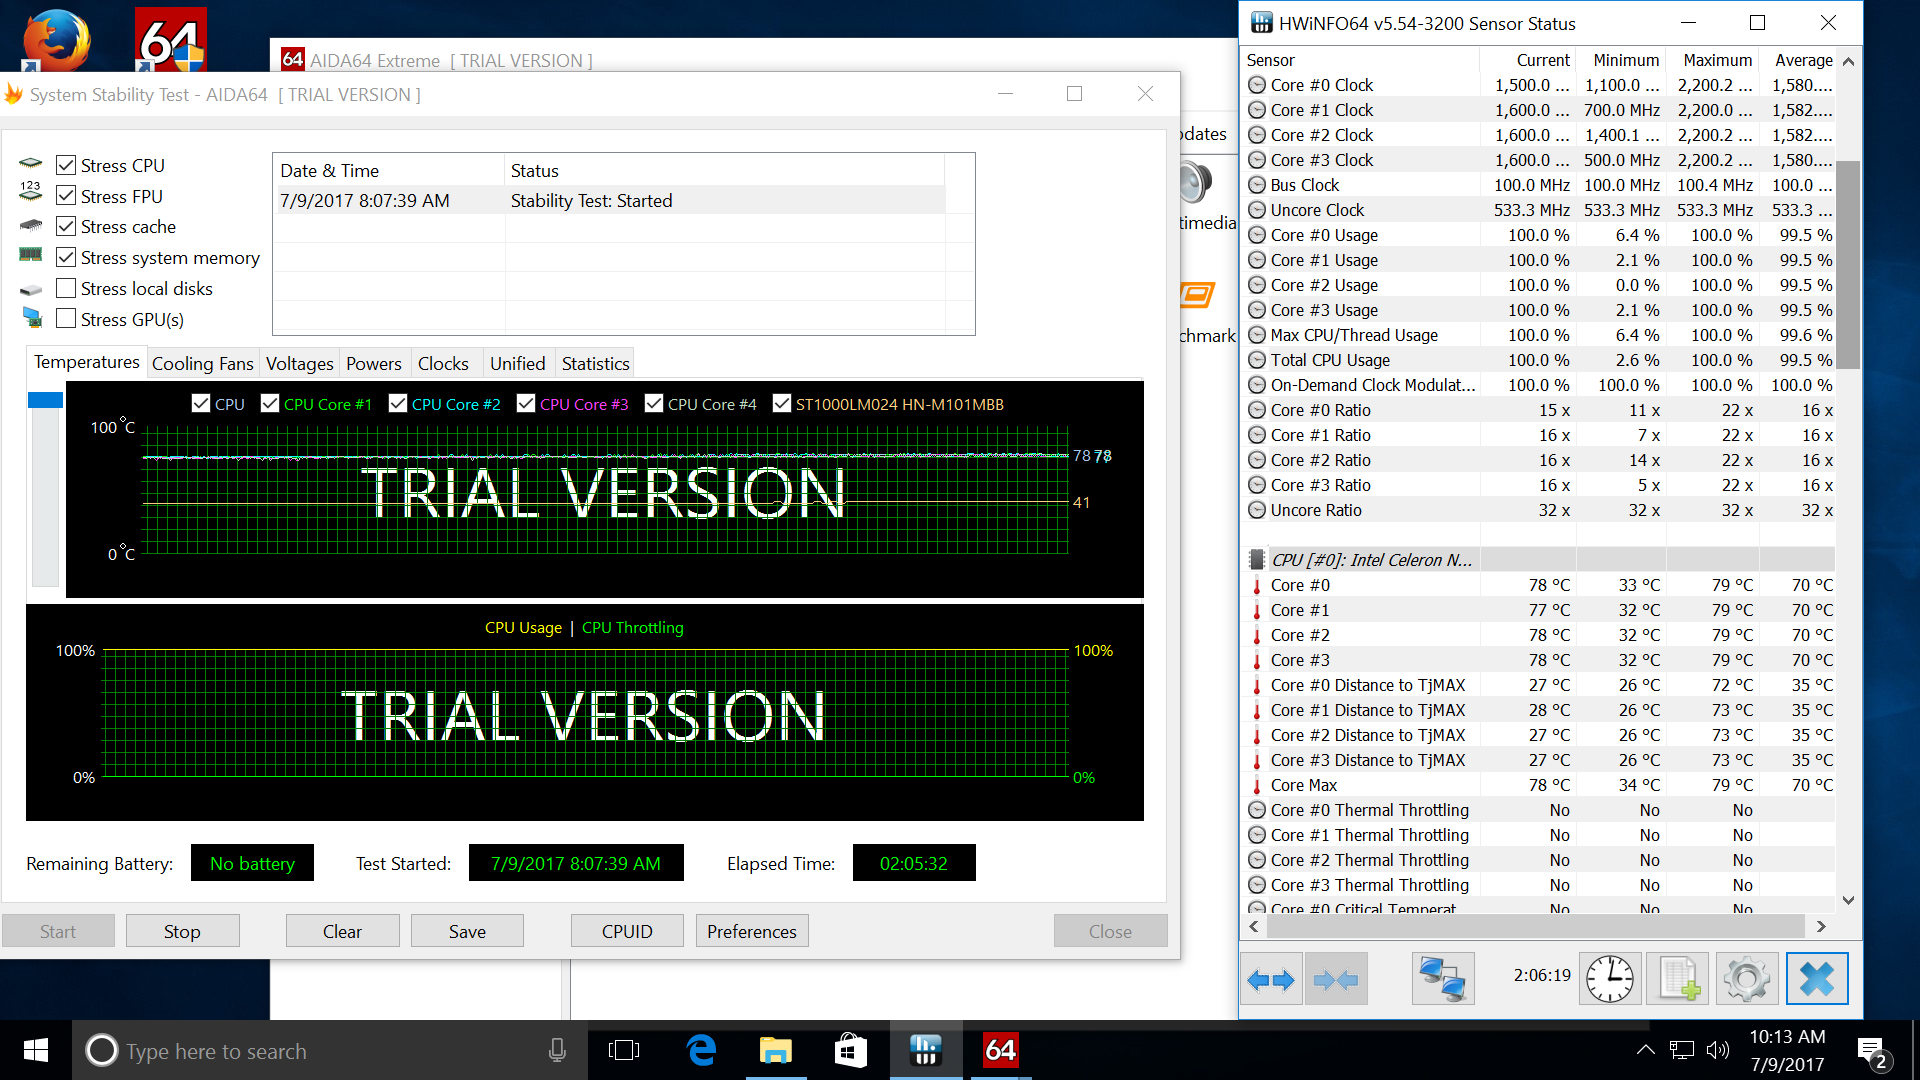Open Firefox desktop shortcut
The image size is (1920, 1080).
56,40
